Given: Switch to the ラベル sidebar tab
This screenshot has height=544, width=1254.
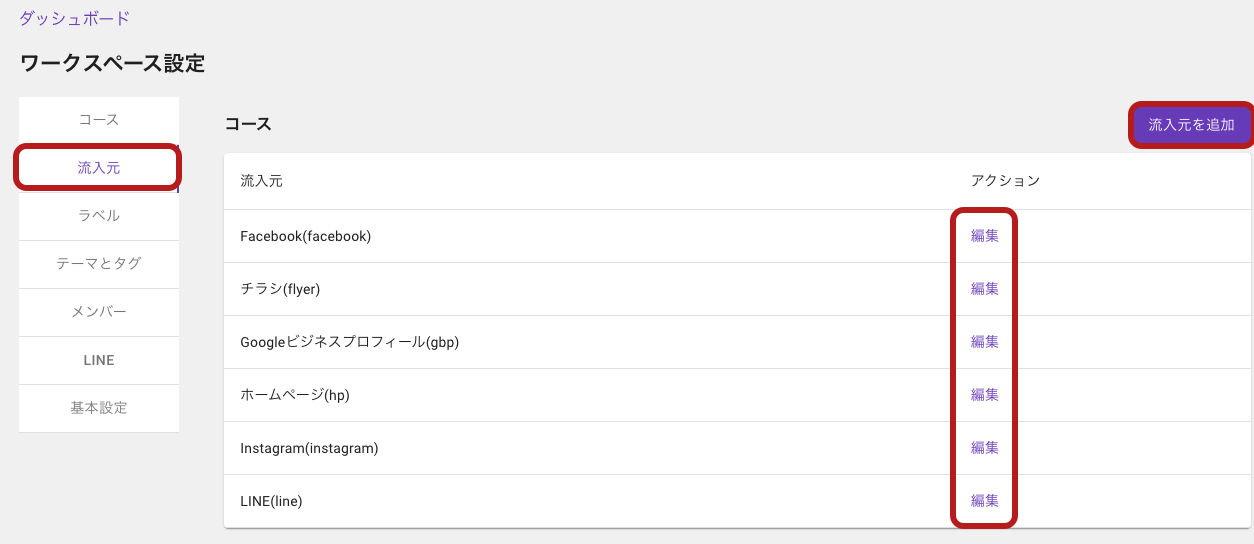Looking at the screenshot, I should point(99,216).
